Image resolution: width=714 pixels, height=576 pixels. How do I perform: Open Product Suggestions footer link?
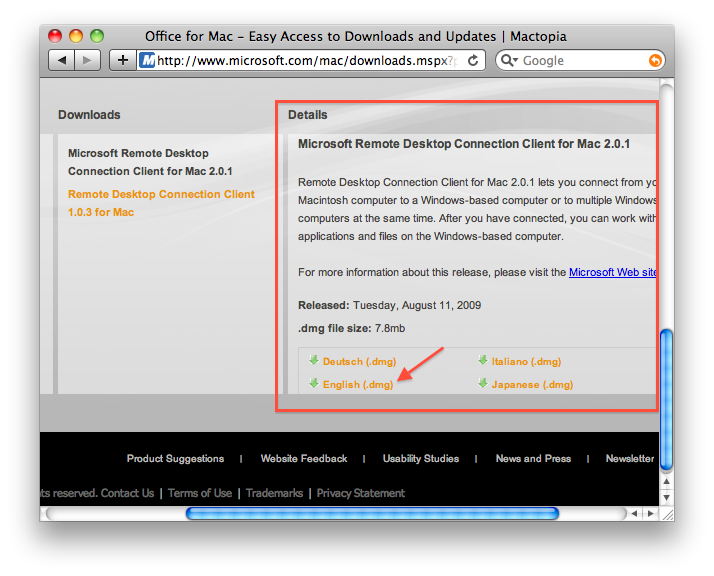click(175, 459)
